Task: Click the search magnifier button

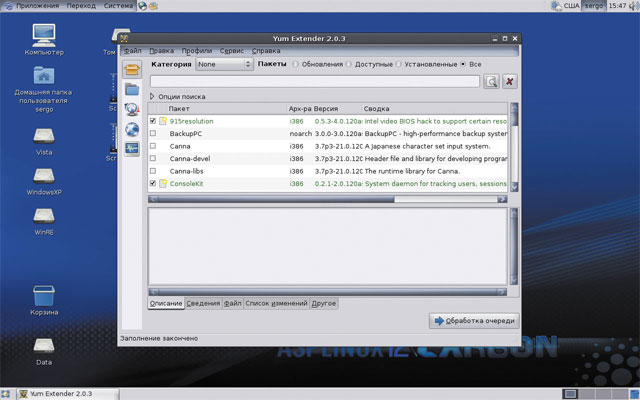Action: [491, 81]
